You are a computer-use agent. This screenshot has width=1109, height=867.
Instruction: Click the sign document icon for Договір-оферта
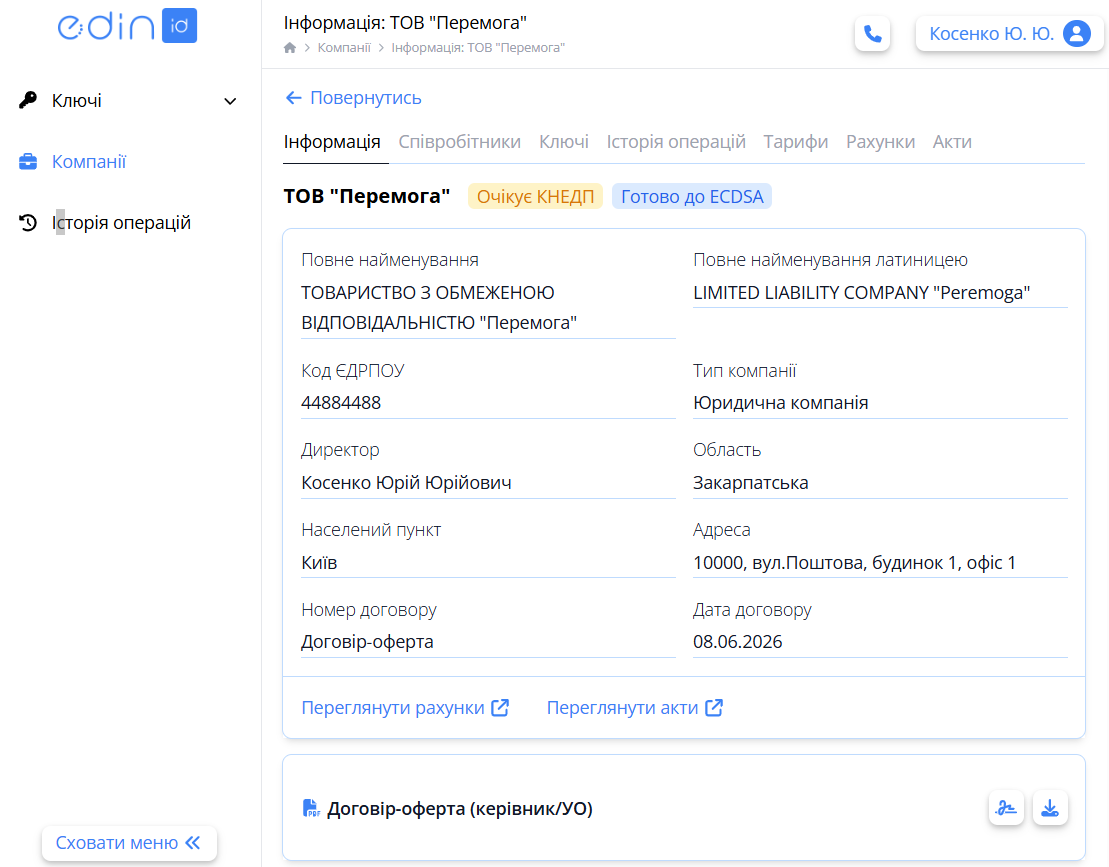(x=1006, y=808)
